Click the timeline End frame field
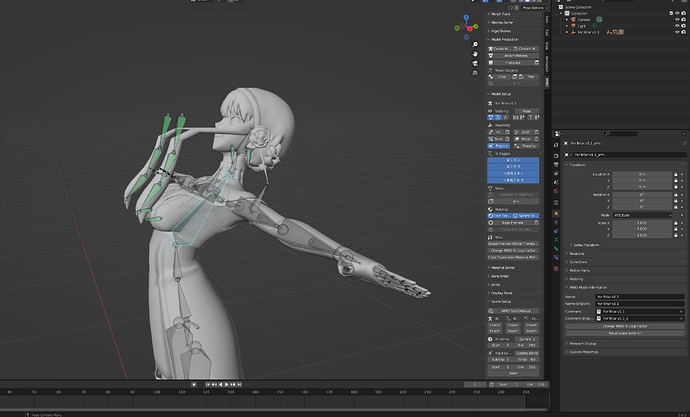 pos(536,384)
